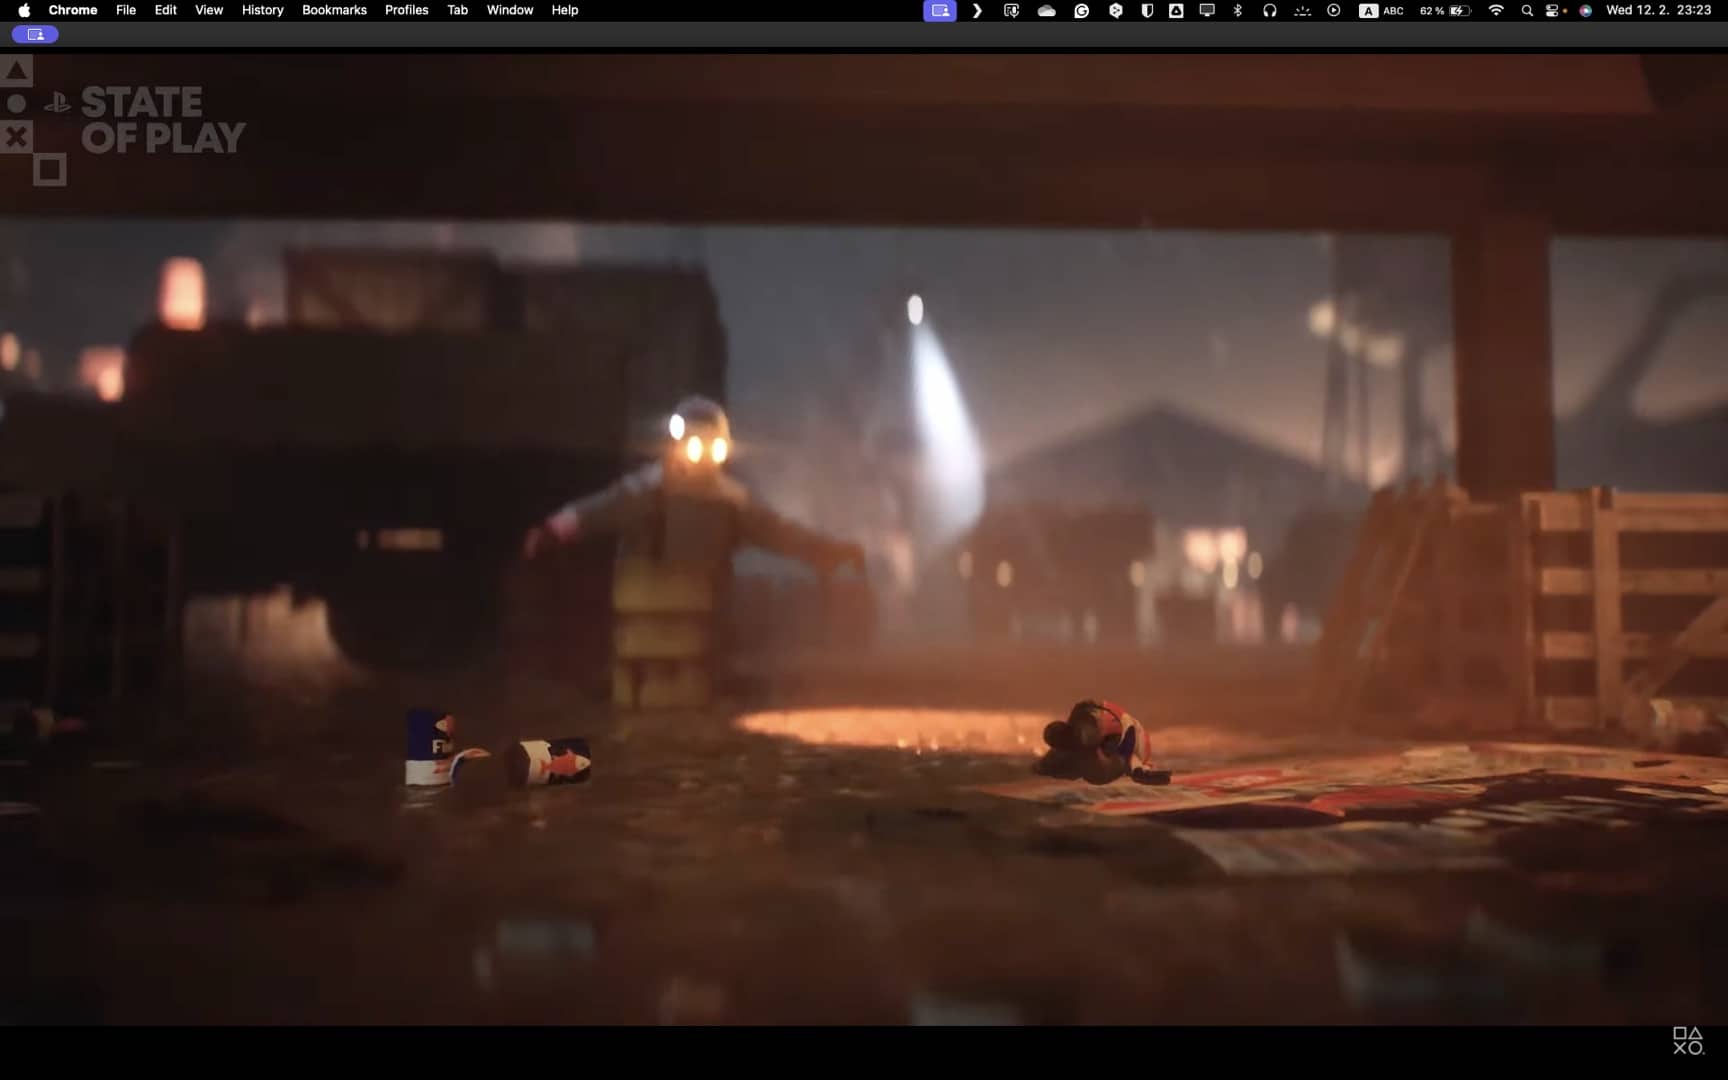This screenshot has height=1080, width=1728.
Task: Open the Profiles menu
Action: point(407,10)
